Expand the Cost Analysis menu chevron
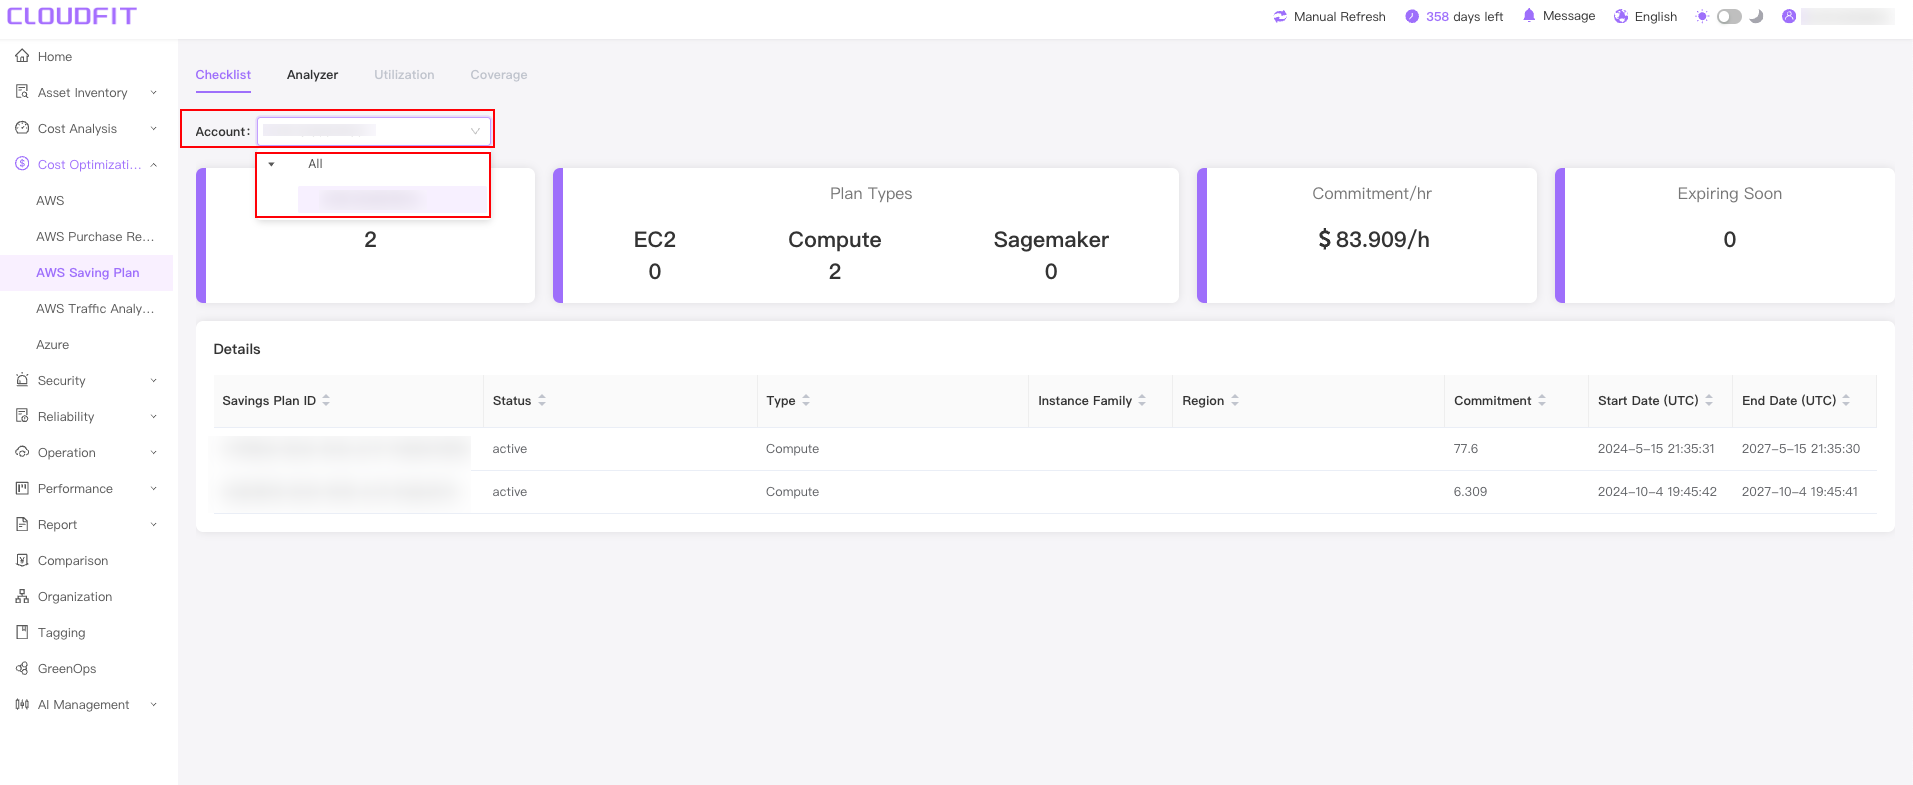 (154, 129)
